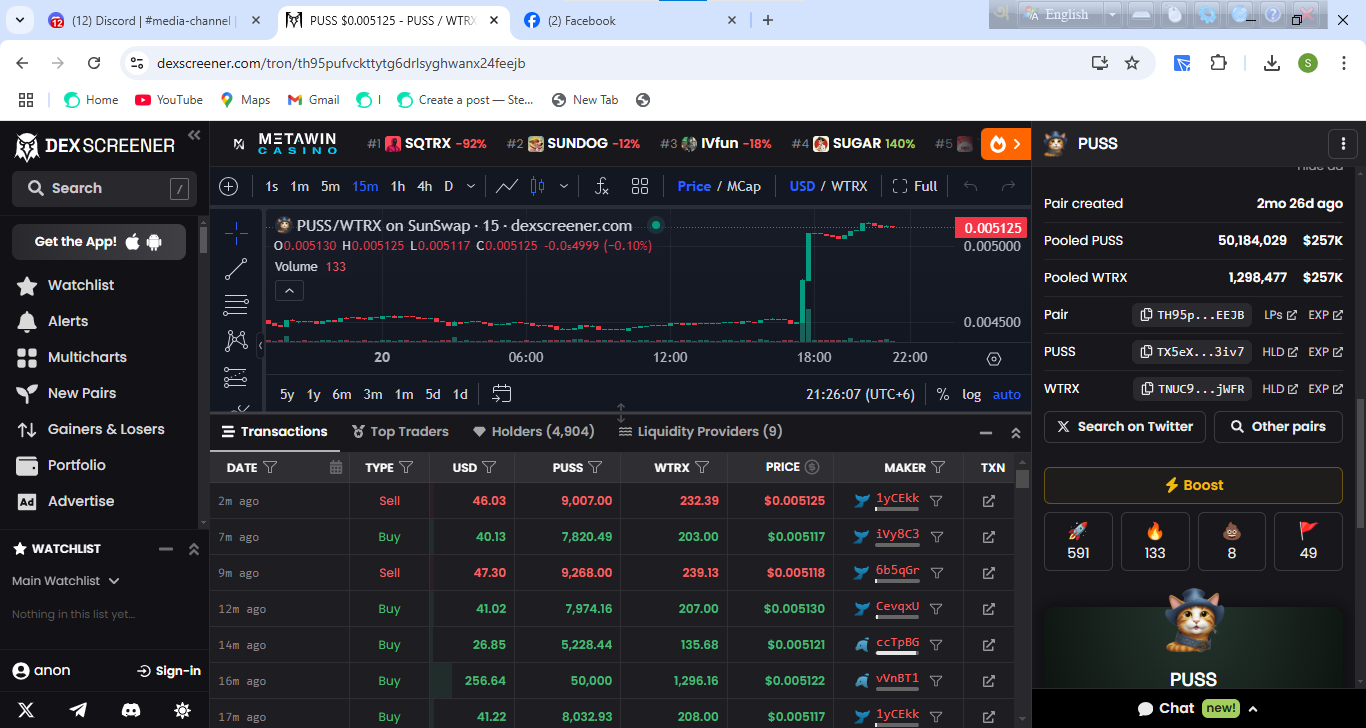Open the chart indicators (fx) menu
1366x728 pixels.
coord(601,186)
